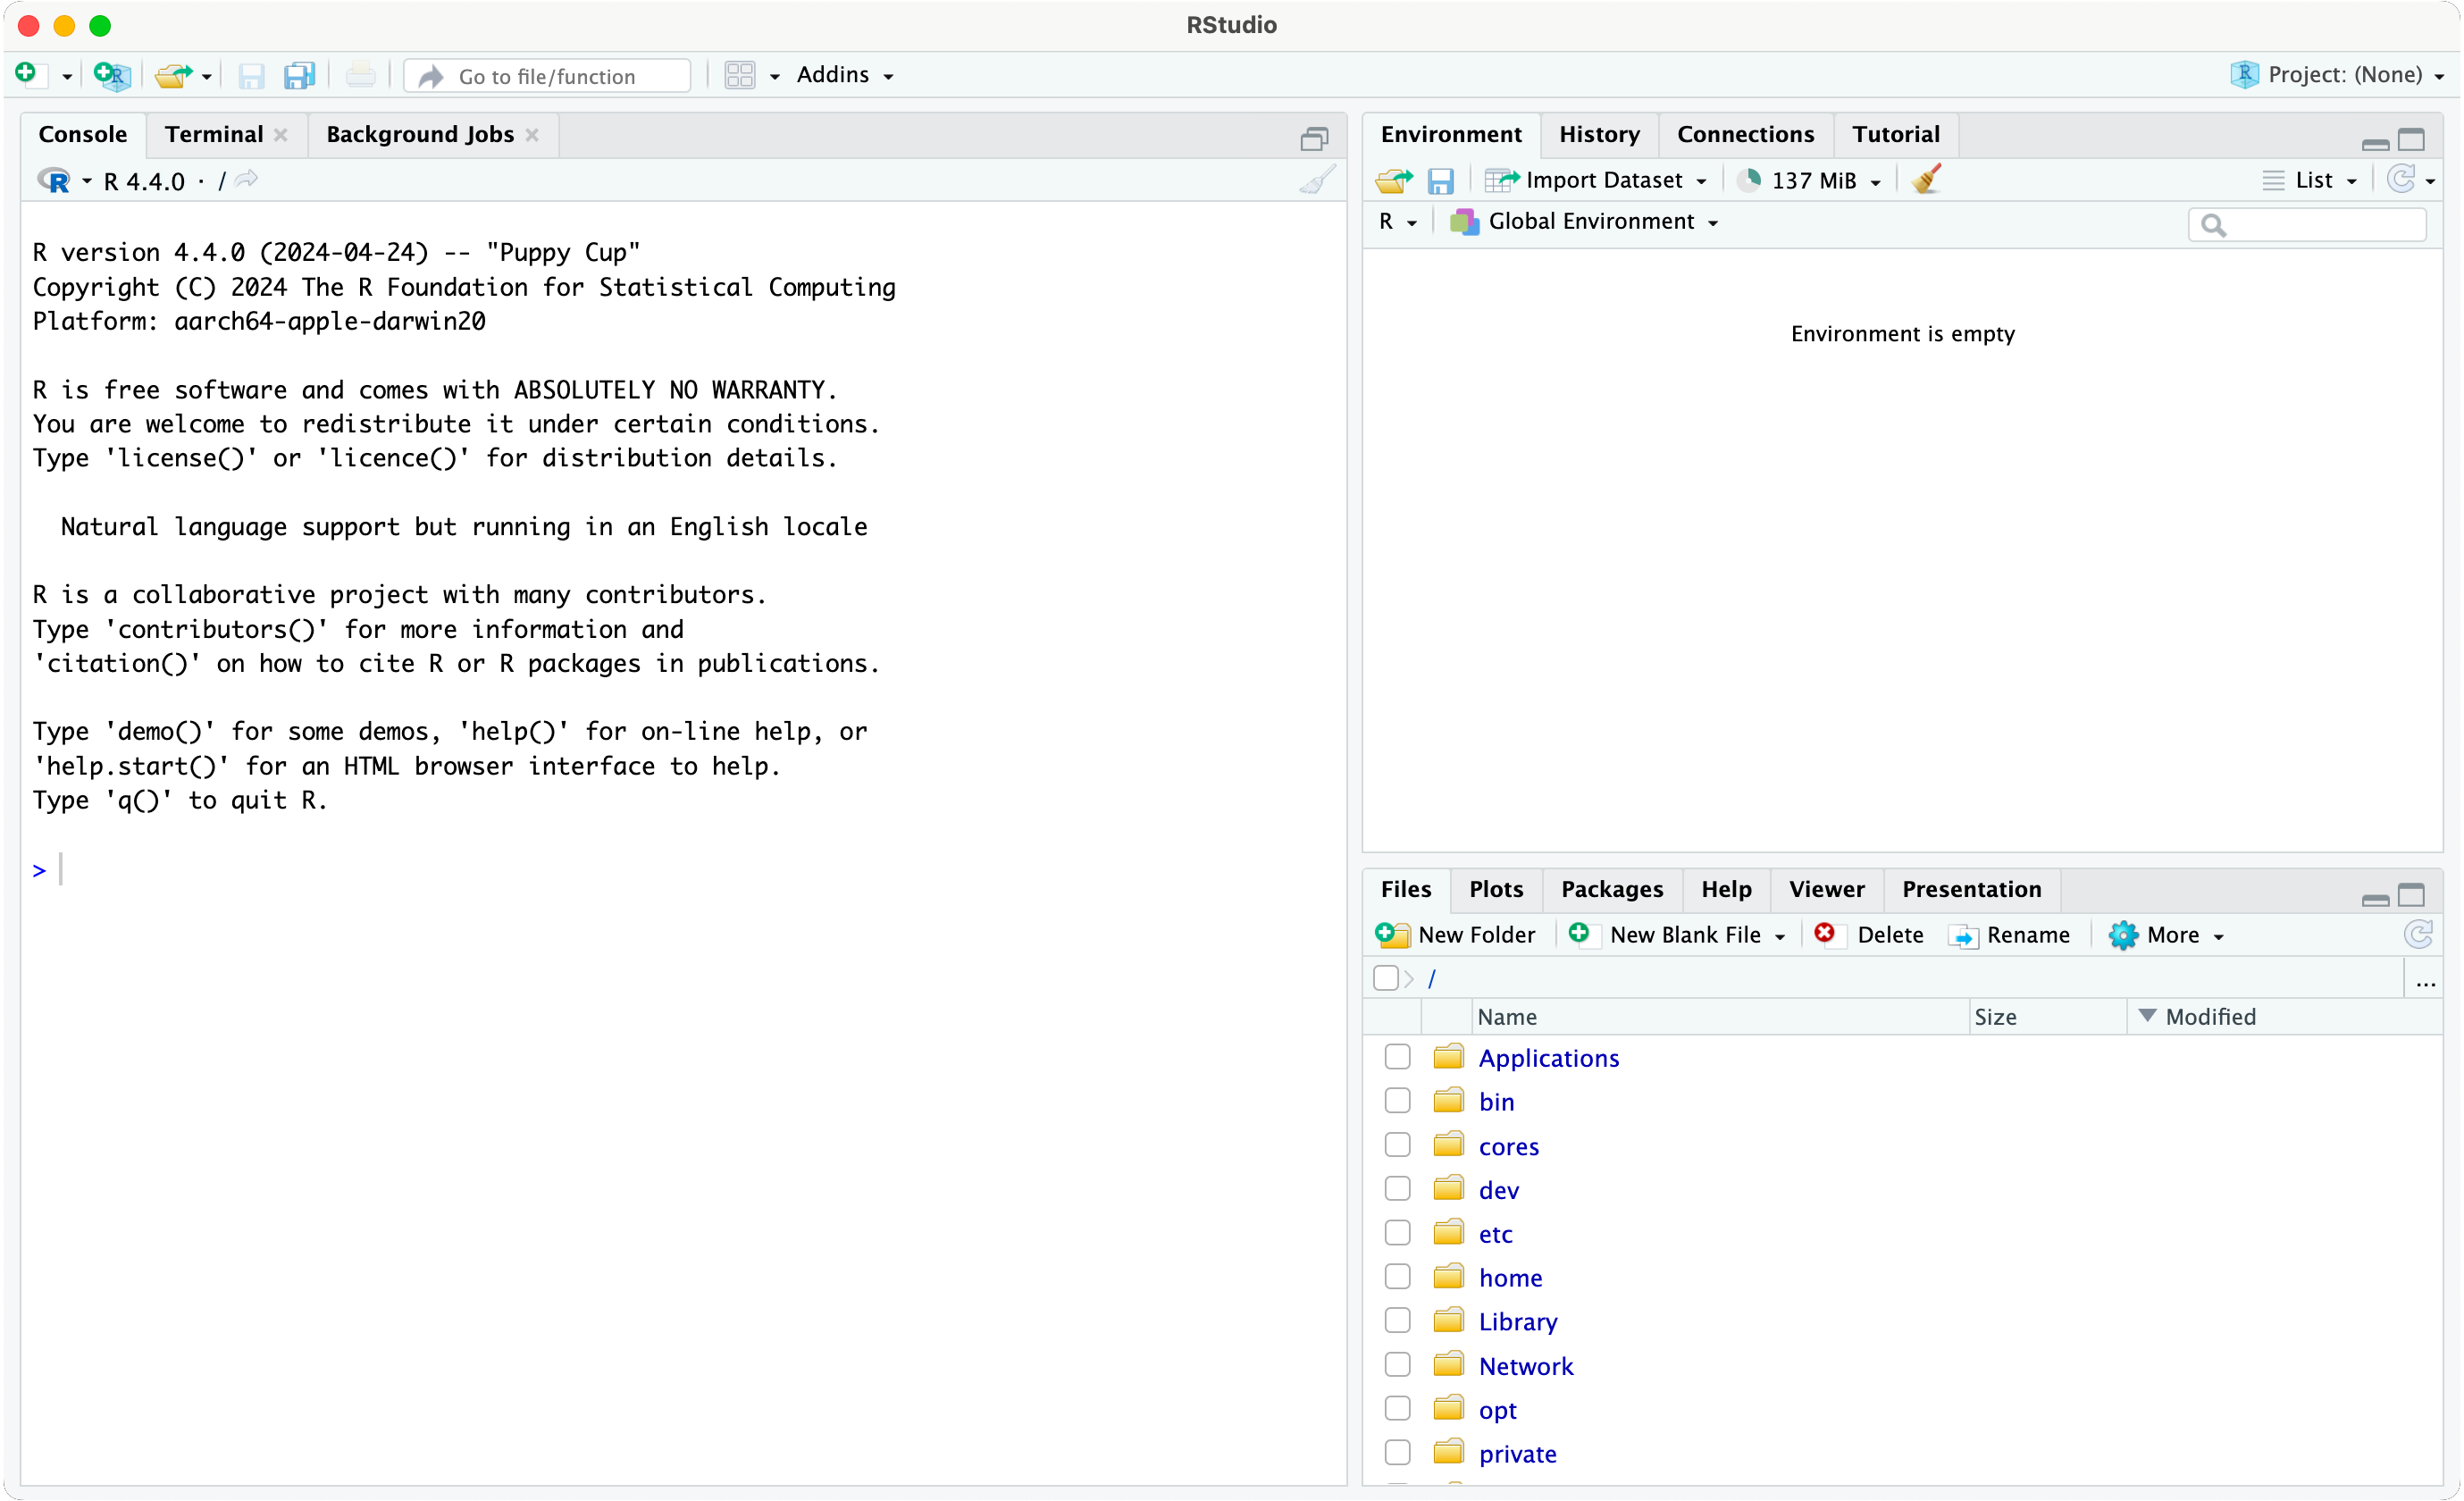
Task: Check the box next to Applications folder
Action: [x=1397, y=1057]
